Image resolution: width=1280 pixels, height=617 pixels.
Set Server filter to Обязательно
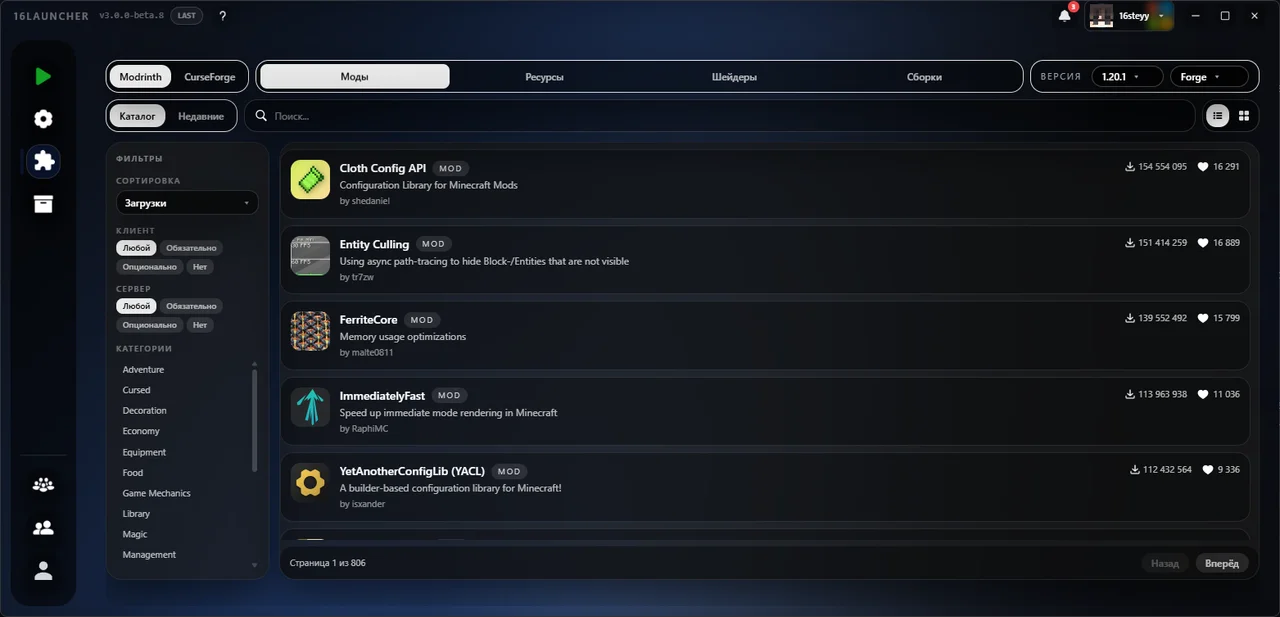tap(191, 306)
